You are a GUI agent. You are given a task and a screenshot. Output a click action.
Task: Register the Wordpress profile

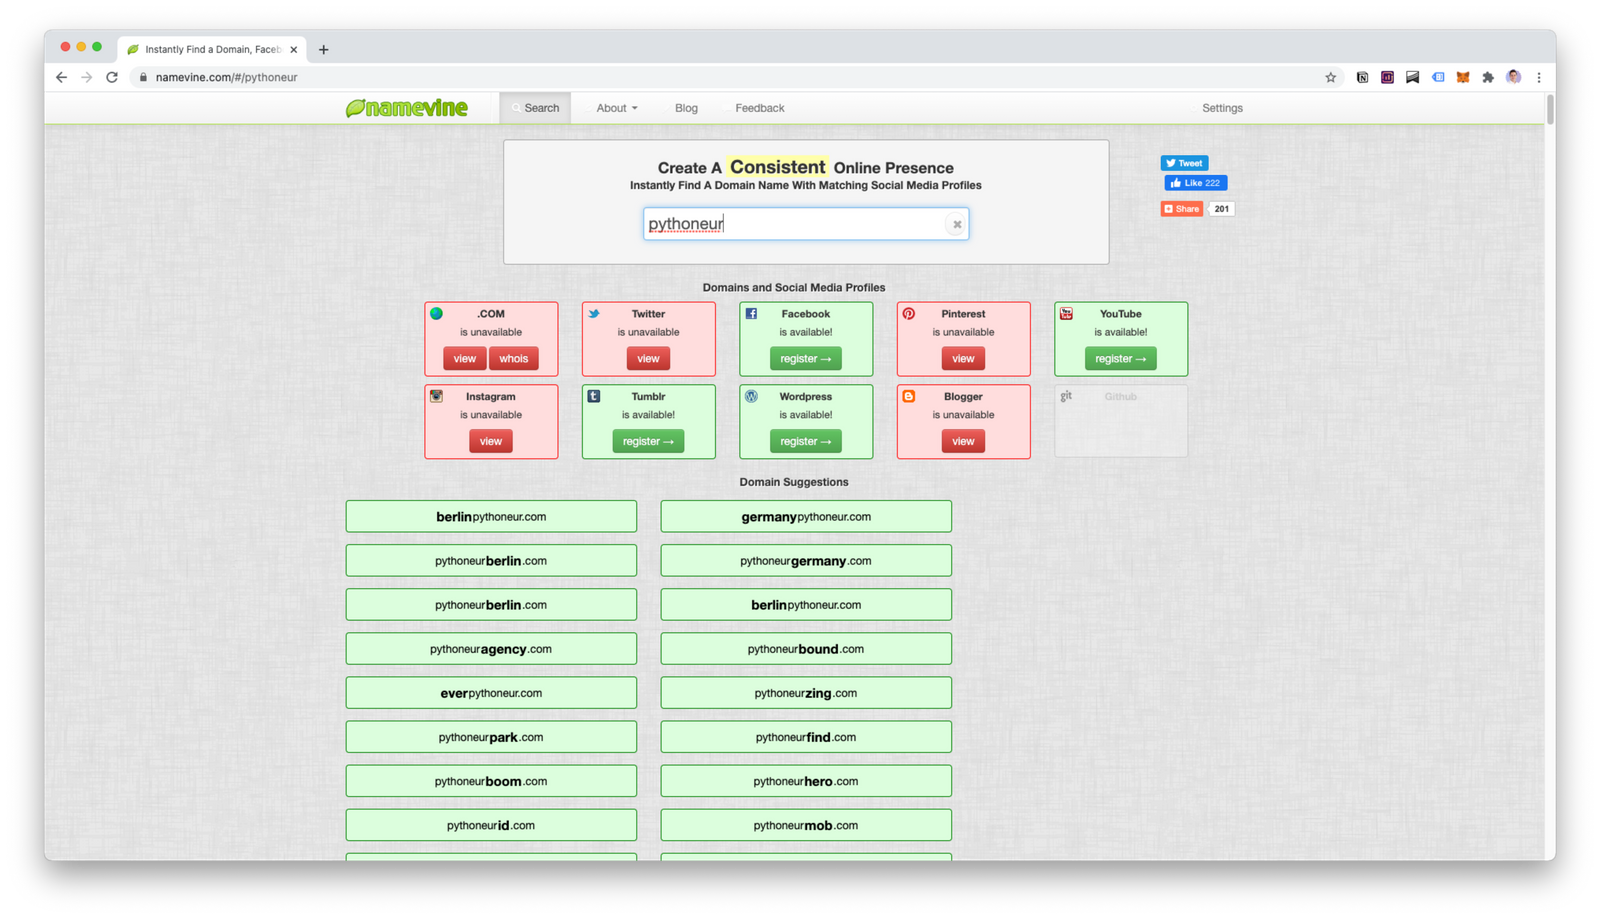(x=806, y=441)
